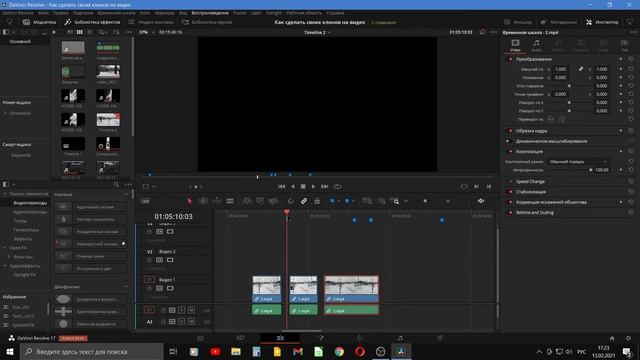Stop timeline playback
The image size is (640, 360).
[x=303, y=186]
